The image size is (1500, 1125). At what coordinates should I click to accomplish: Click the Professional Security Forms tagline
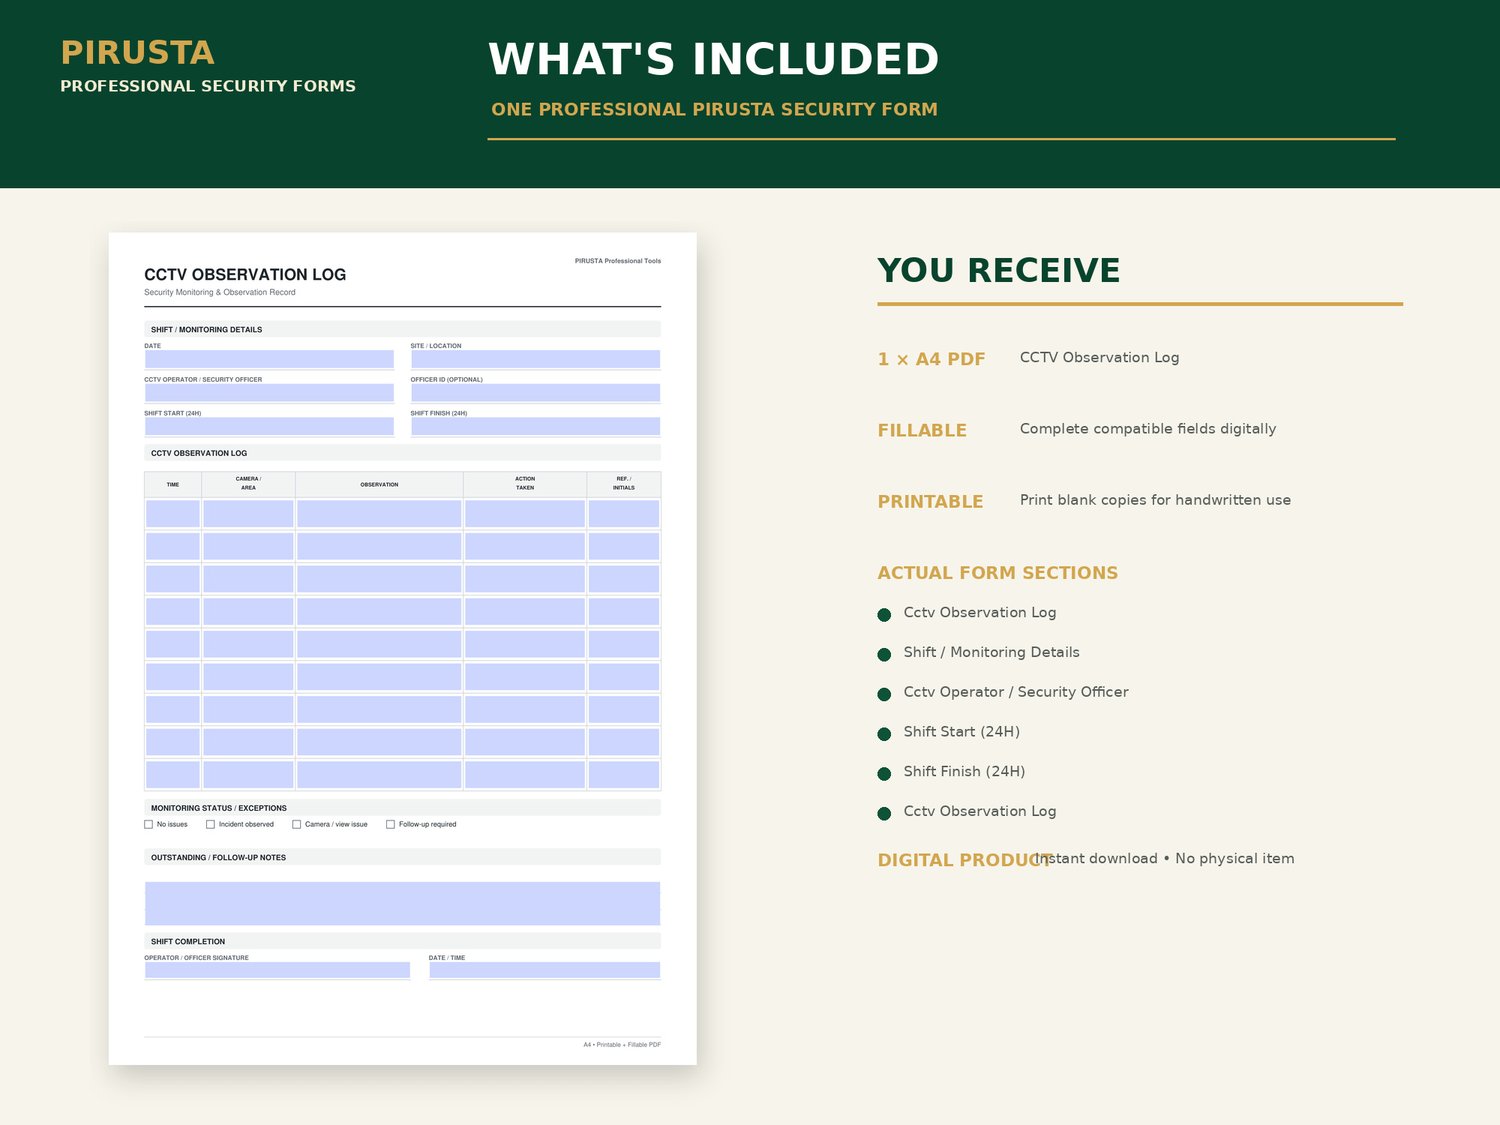click(208, 86)
